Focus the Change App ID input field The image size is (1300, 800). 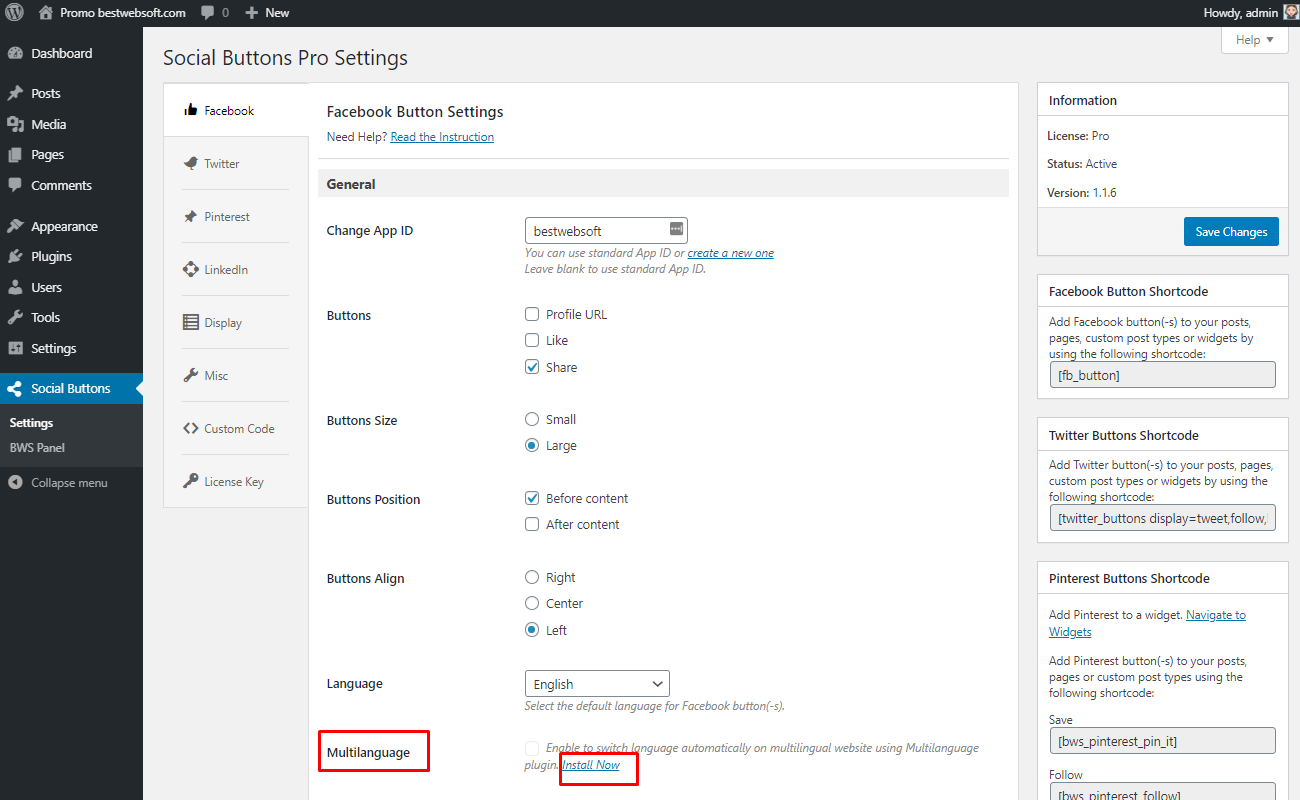coord(606,230)
